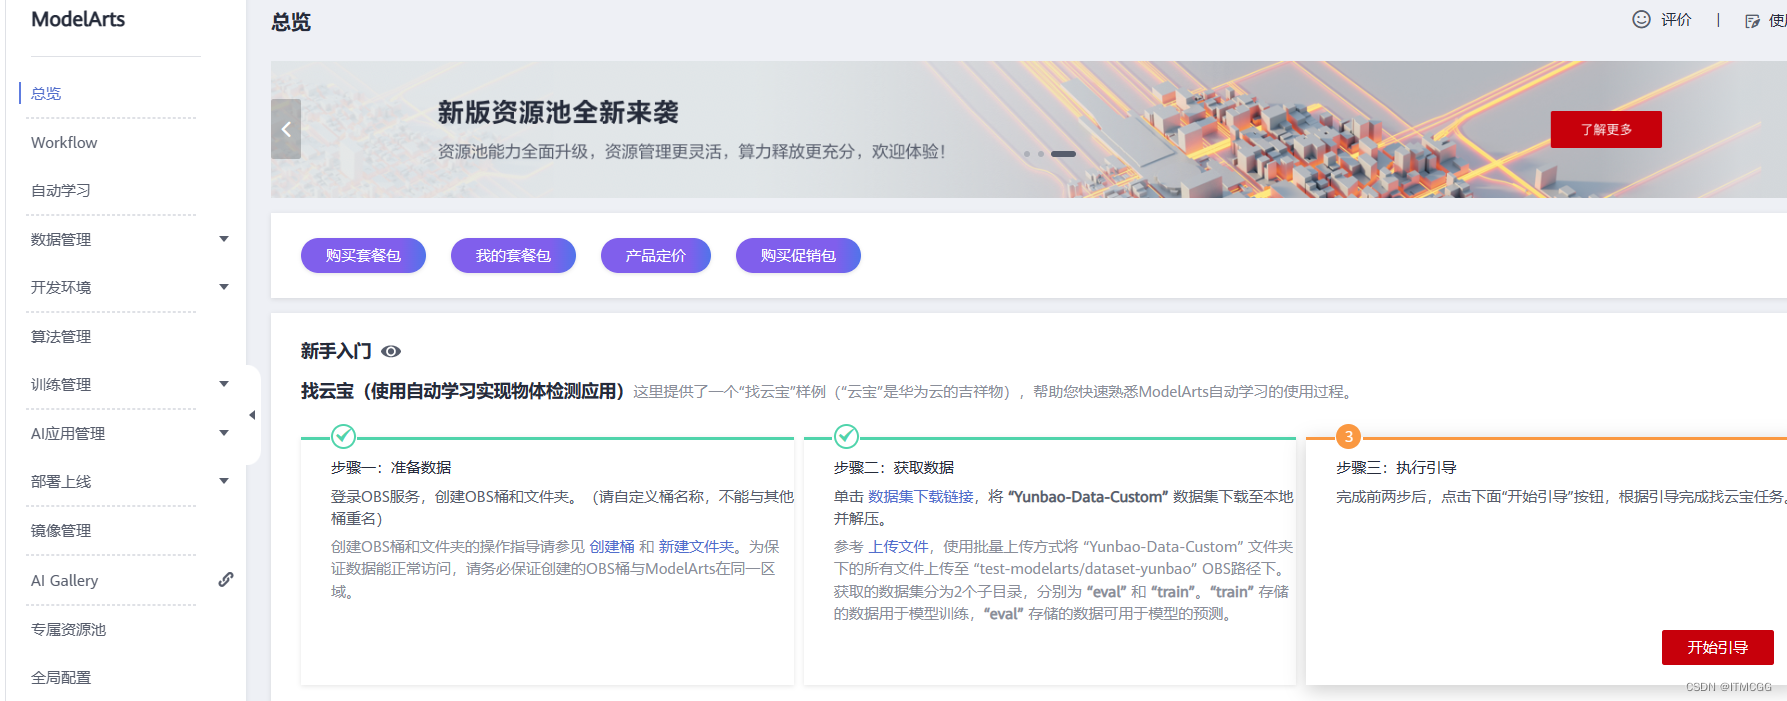Viewport: 1787px width, 701px height.
Task: Select 开发环境 in the sidebar
Action: click(61, 287)
